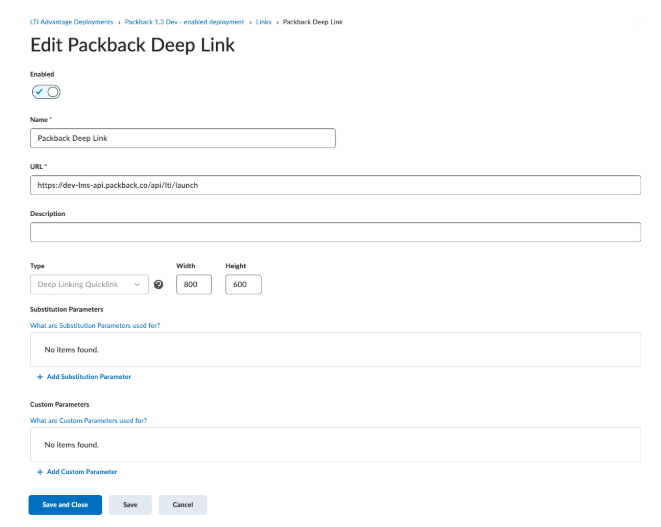Viewport: 661px width, 527px height.
Task: Open 'What are Custom Parameters used for?' link
Action: [89, 420]
